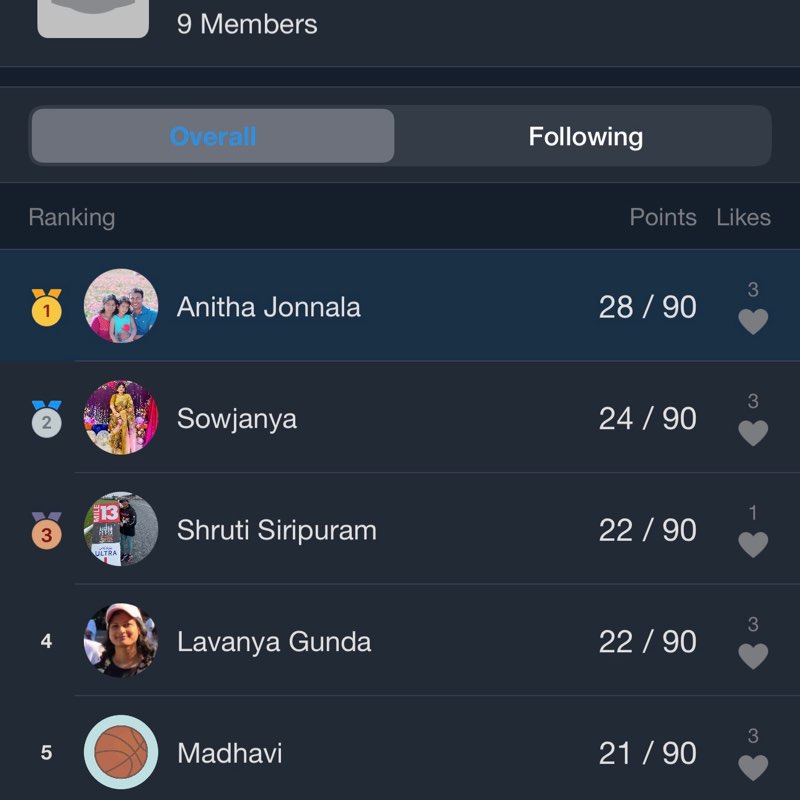This screenshot has width=800, height=800.
Task: Tap the Points column header
Action: click(663, 217)
